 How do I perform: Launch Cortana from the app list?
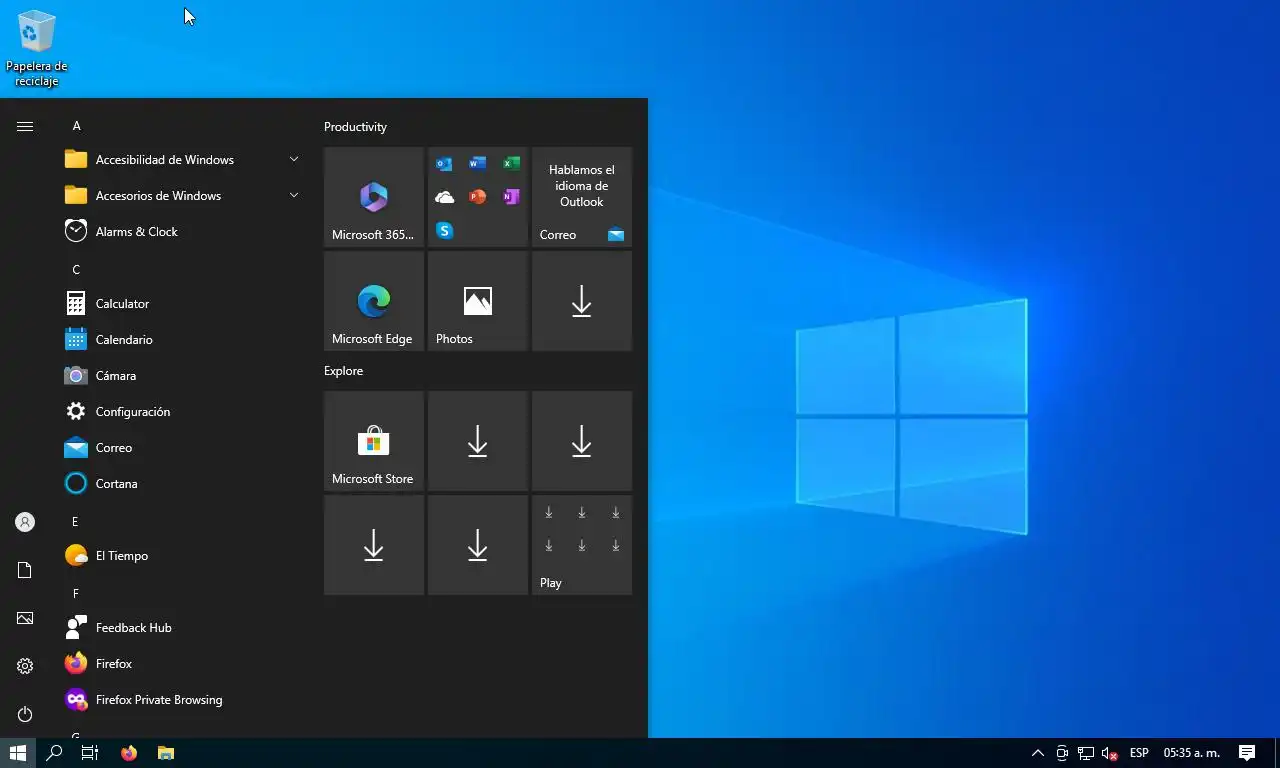click(x=183, y=483)
